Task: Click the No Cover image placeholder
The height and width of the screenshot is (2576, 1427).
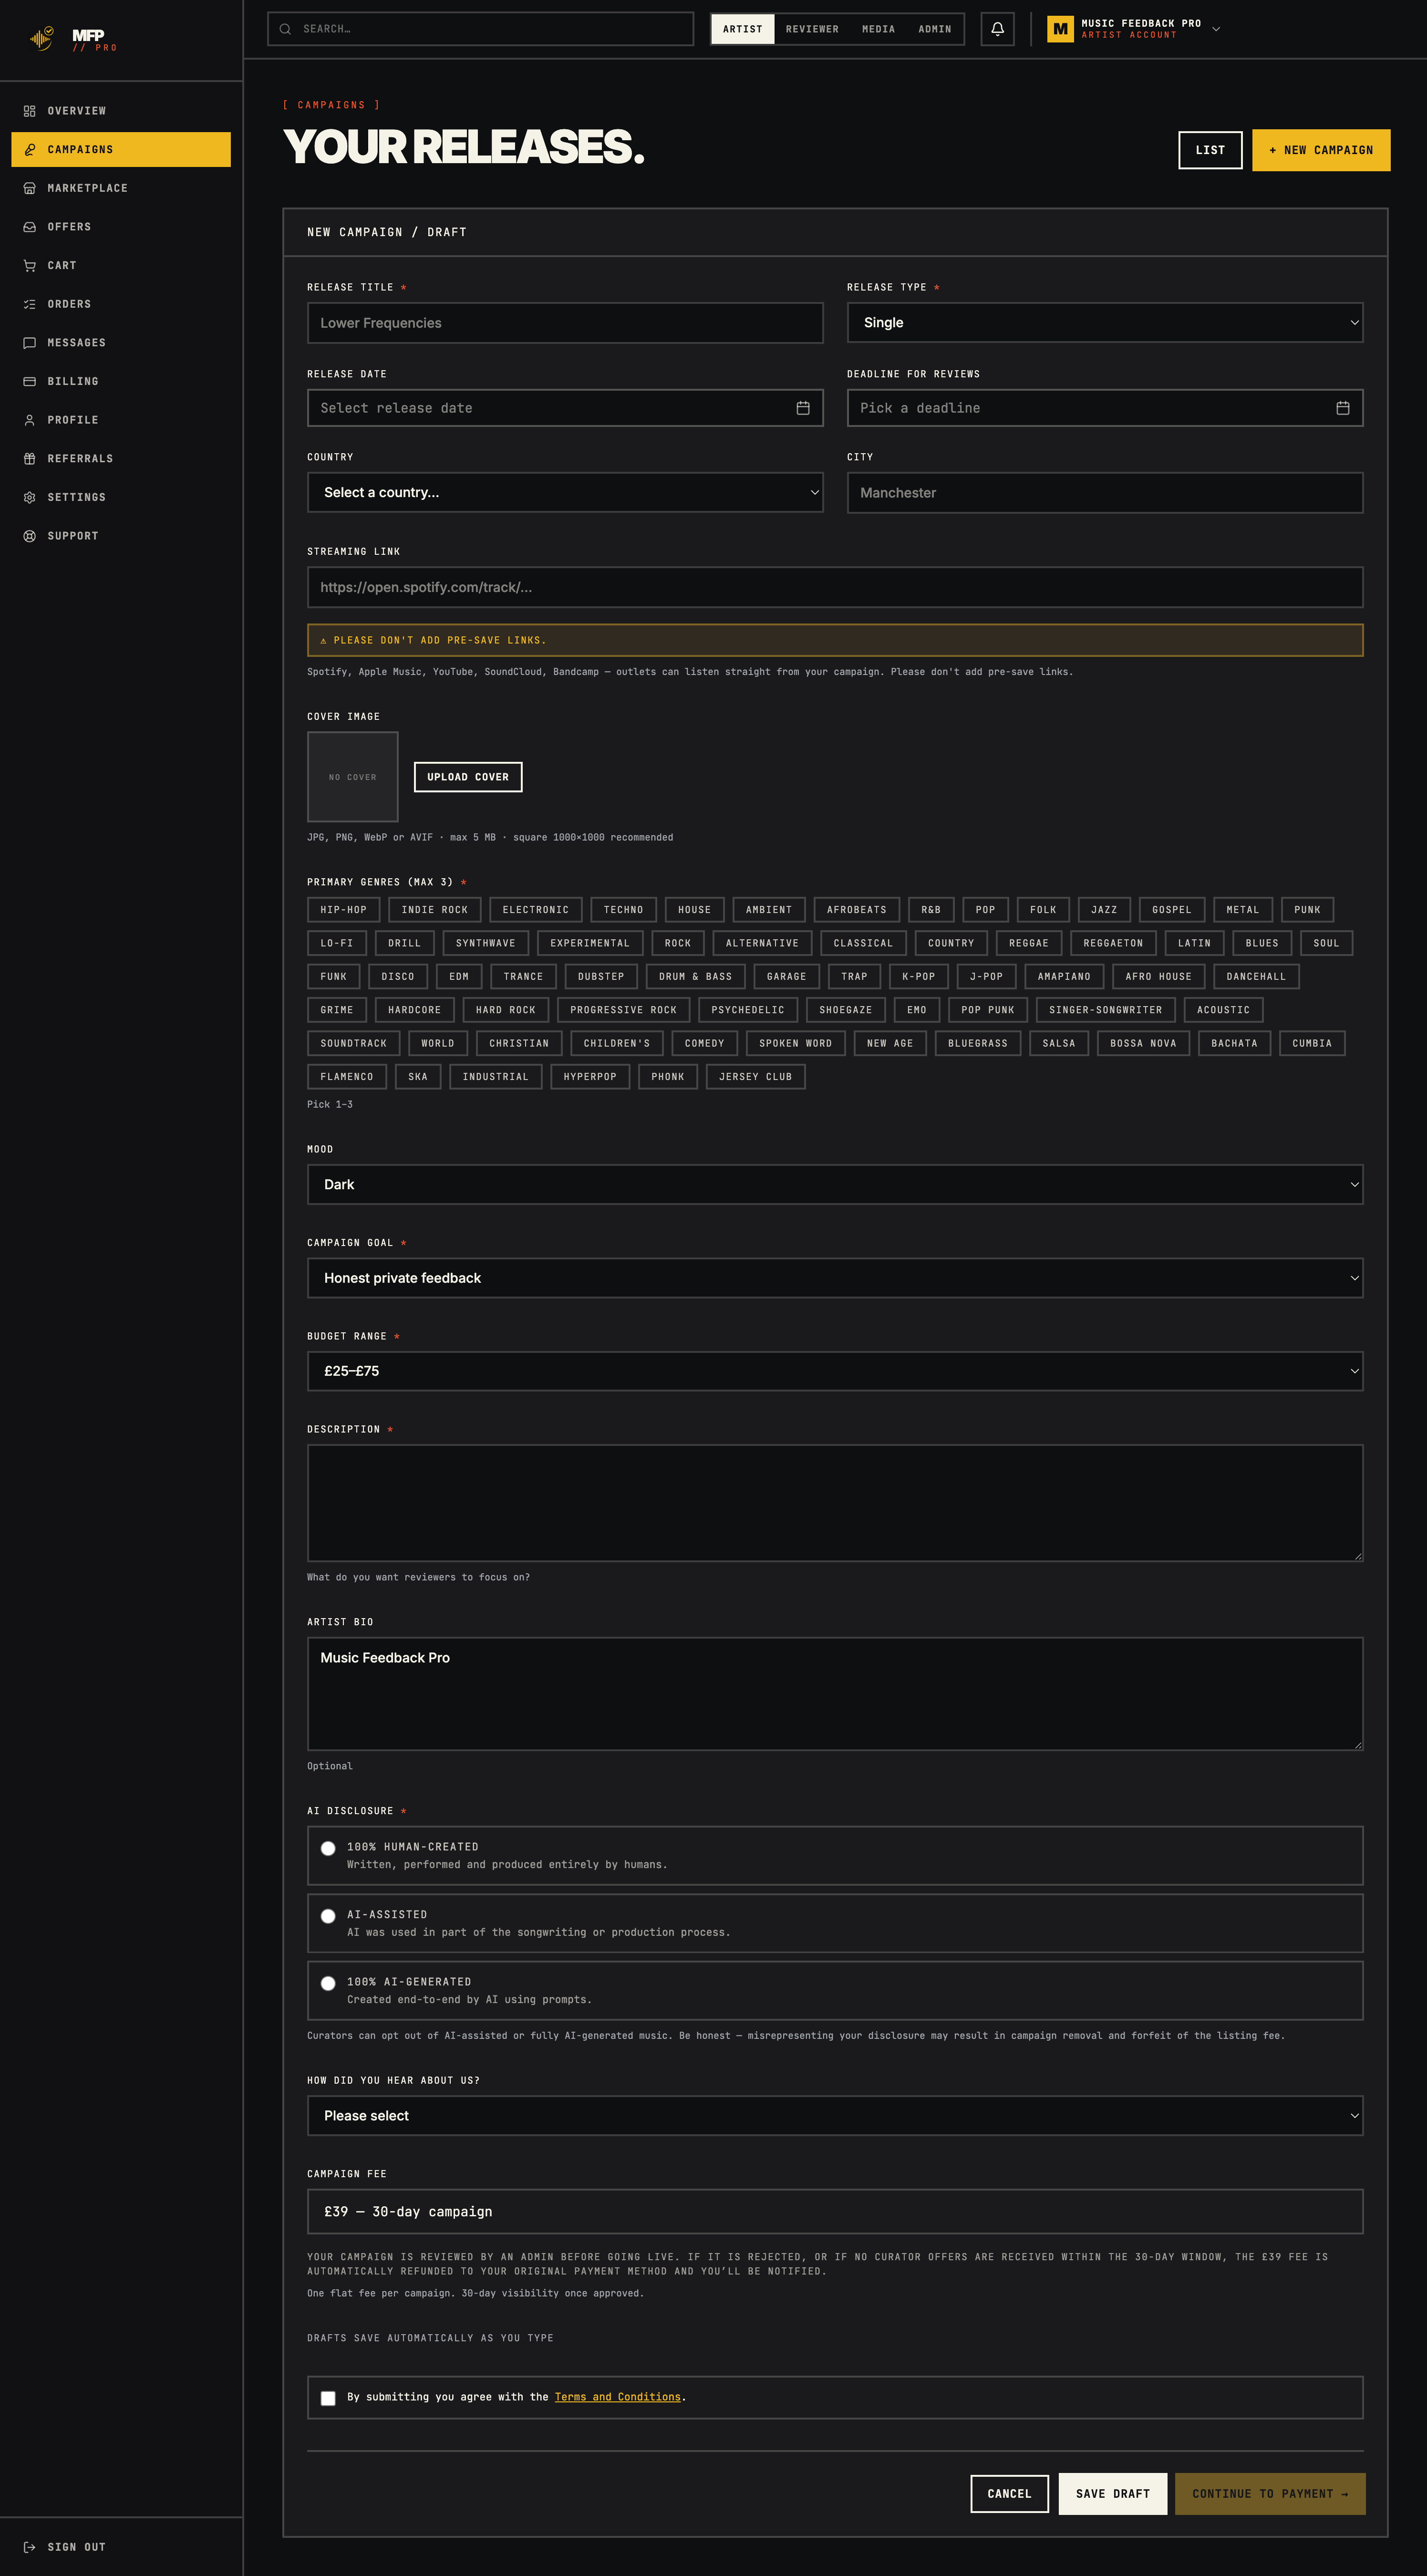Action: 353,777
